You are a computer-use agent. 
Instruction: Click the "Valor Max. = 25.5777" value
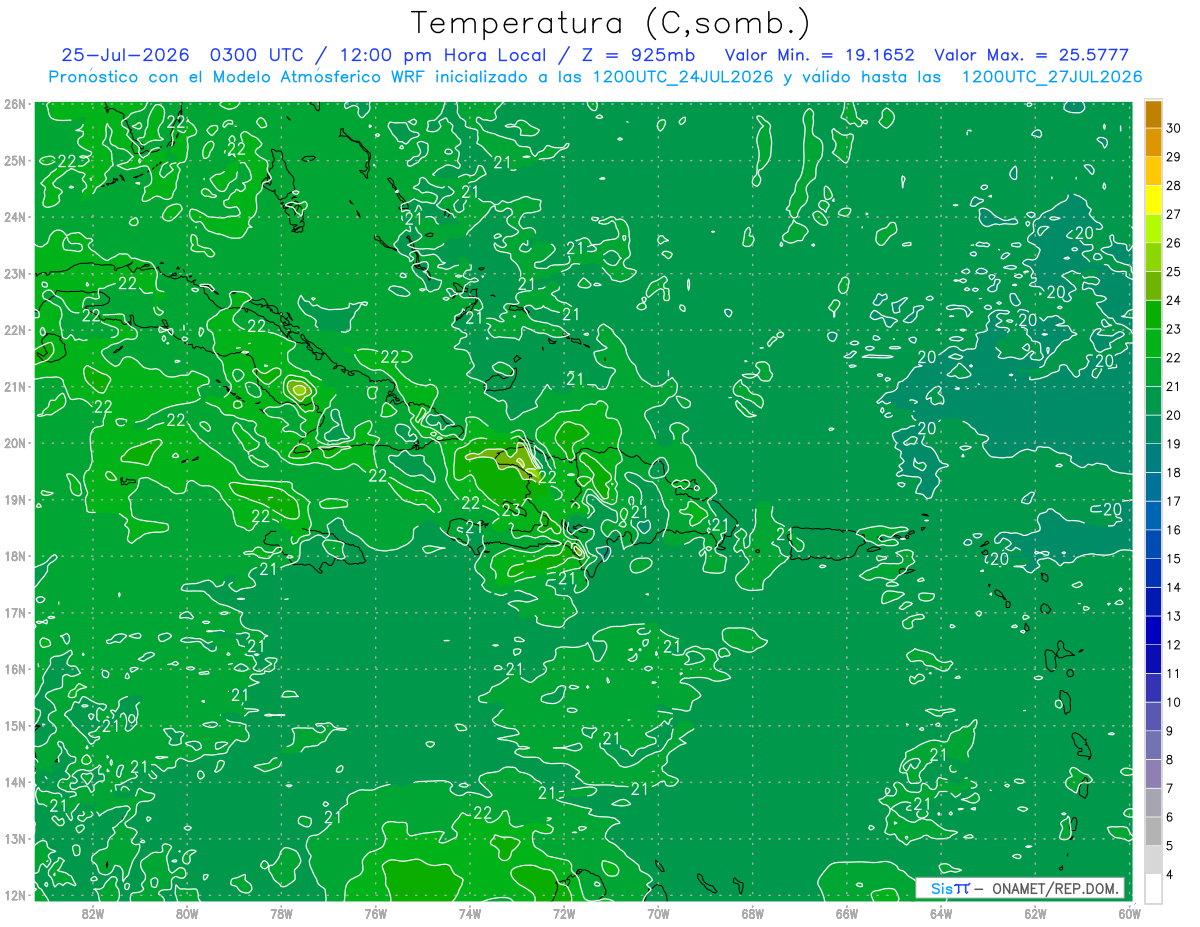(1031, 55)
